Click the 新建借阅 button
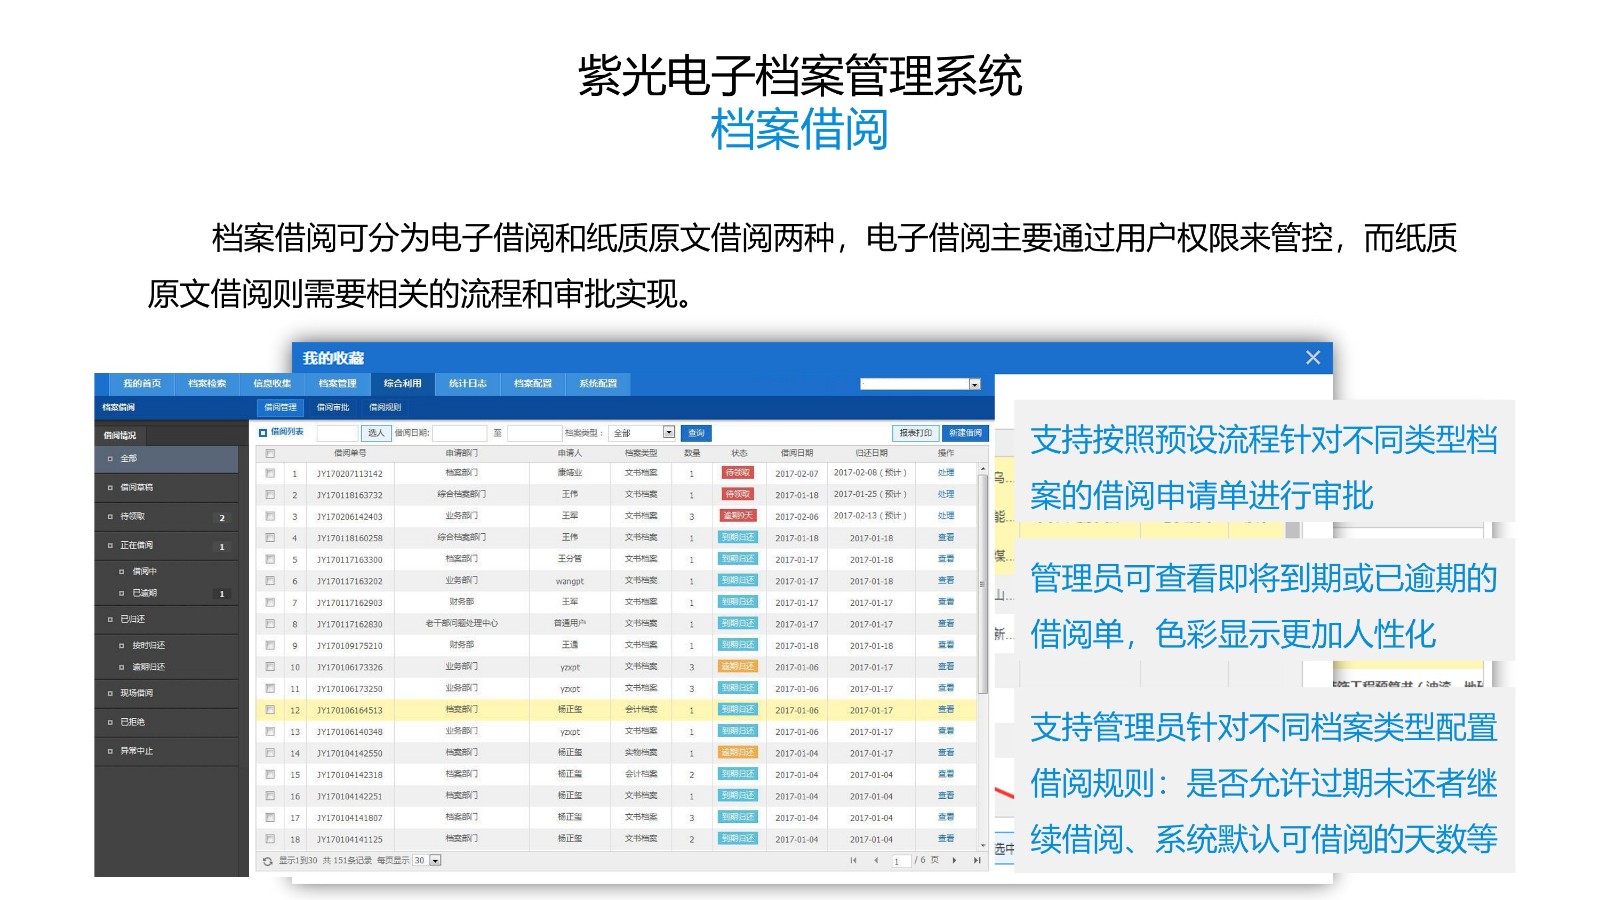This screenshot has width=1600, height=900. 965,433
